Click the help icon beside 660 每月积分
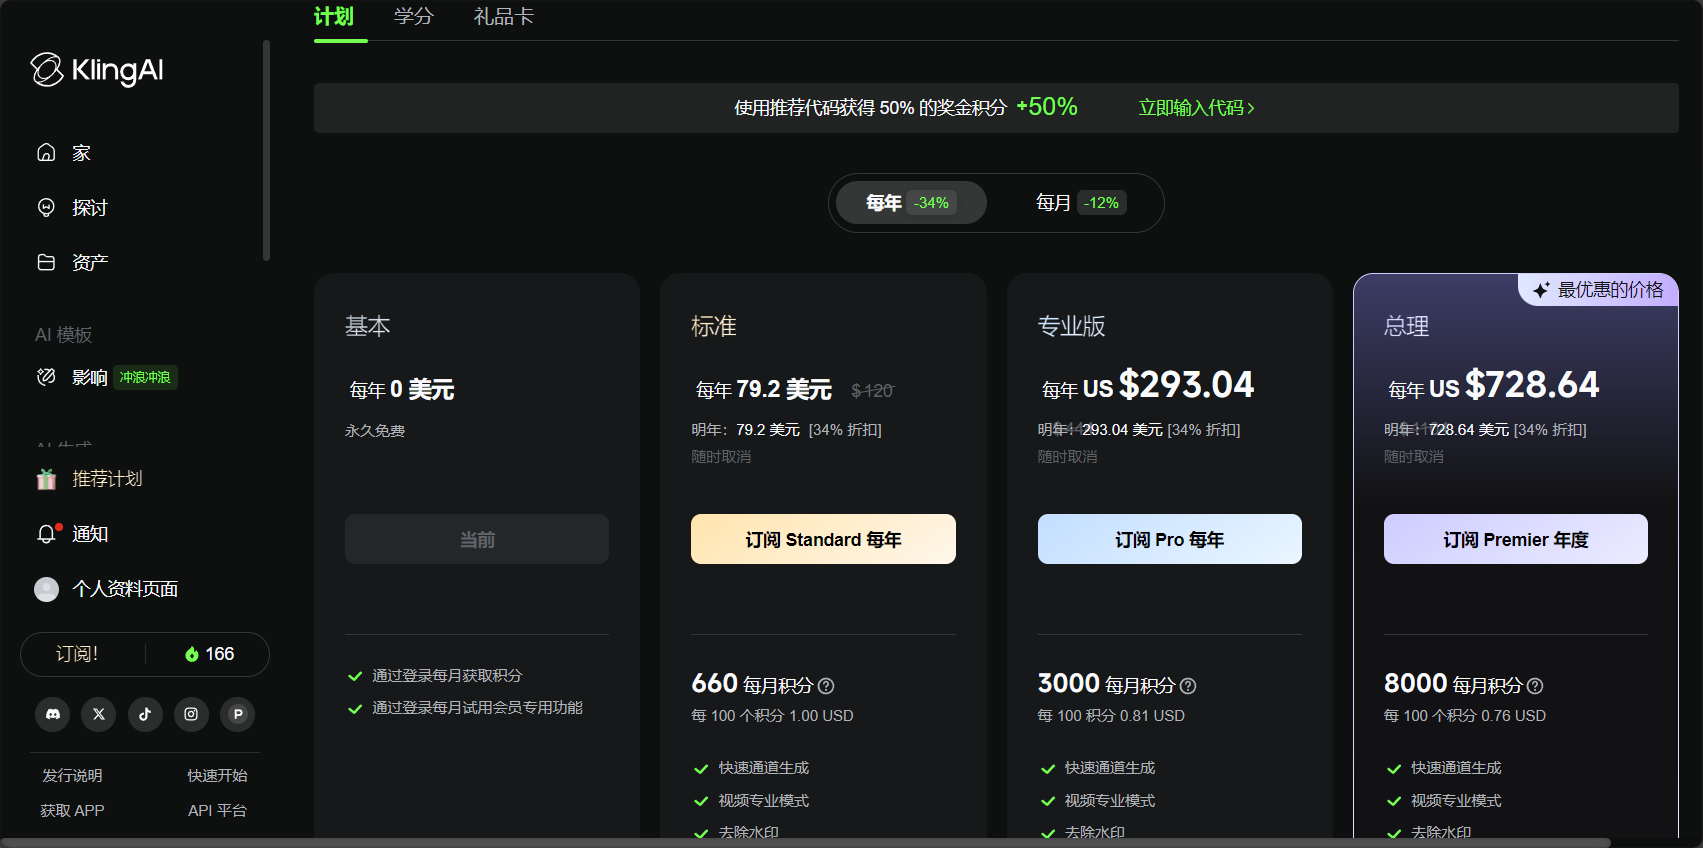Image resolution: width=1703 pixels, height=848 pixels. (826, 686)
